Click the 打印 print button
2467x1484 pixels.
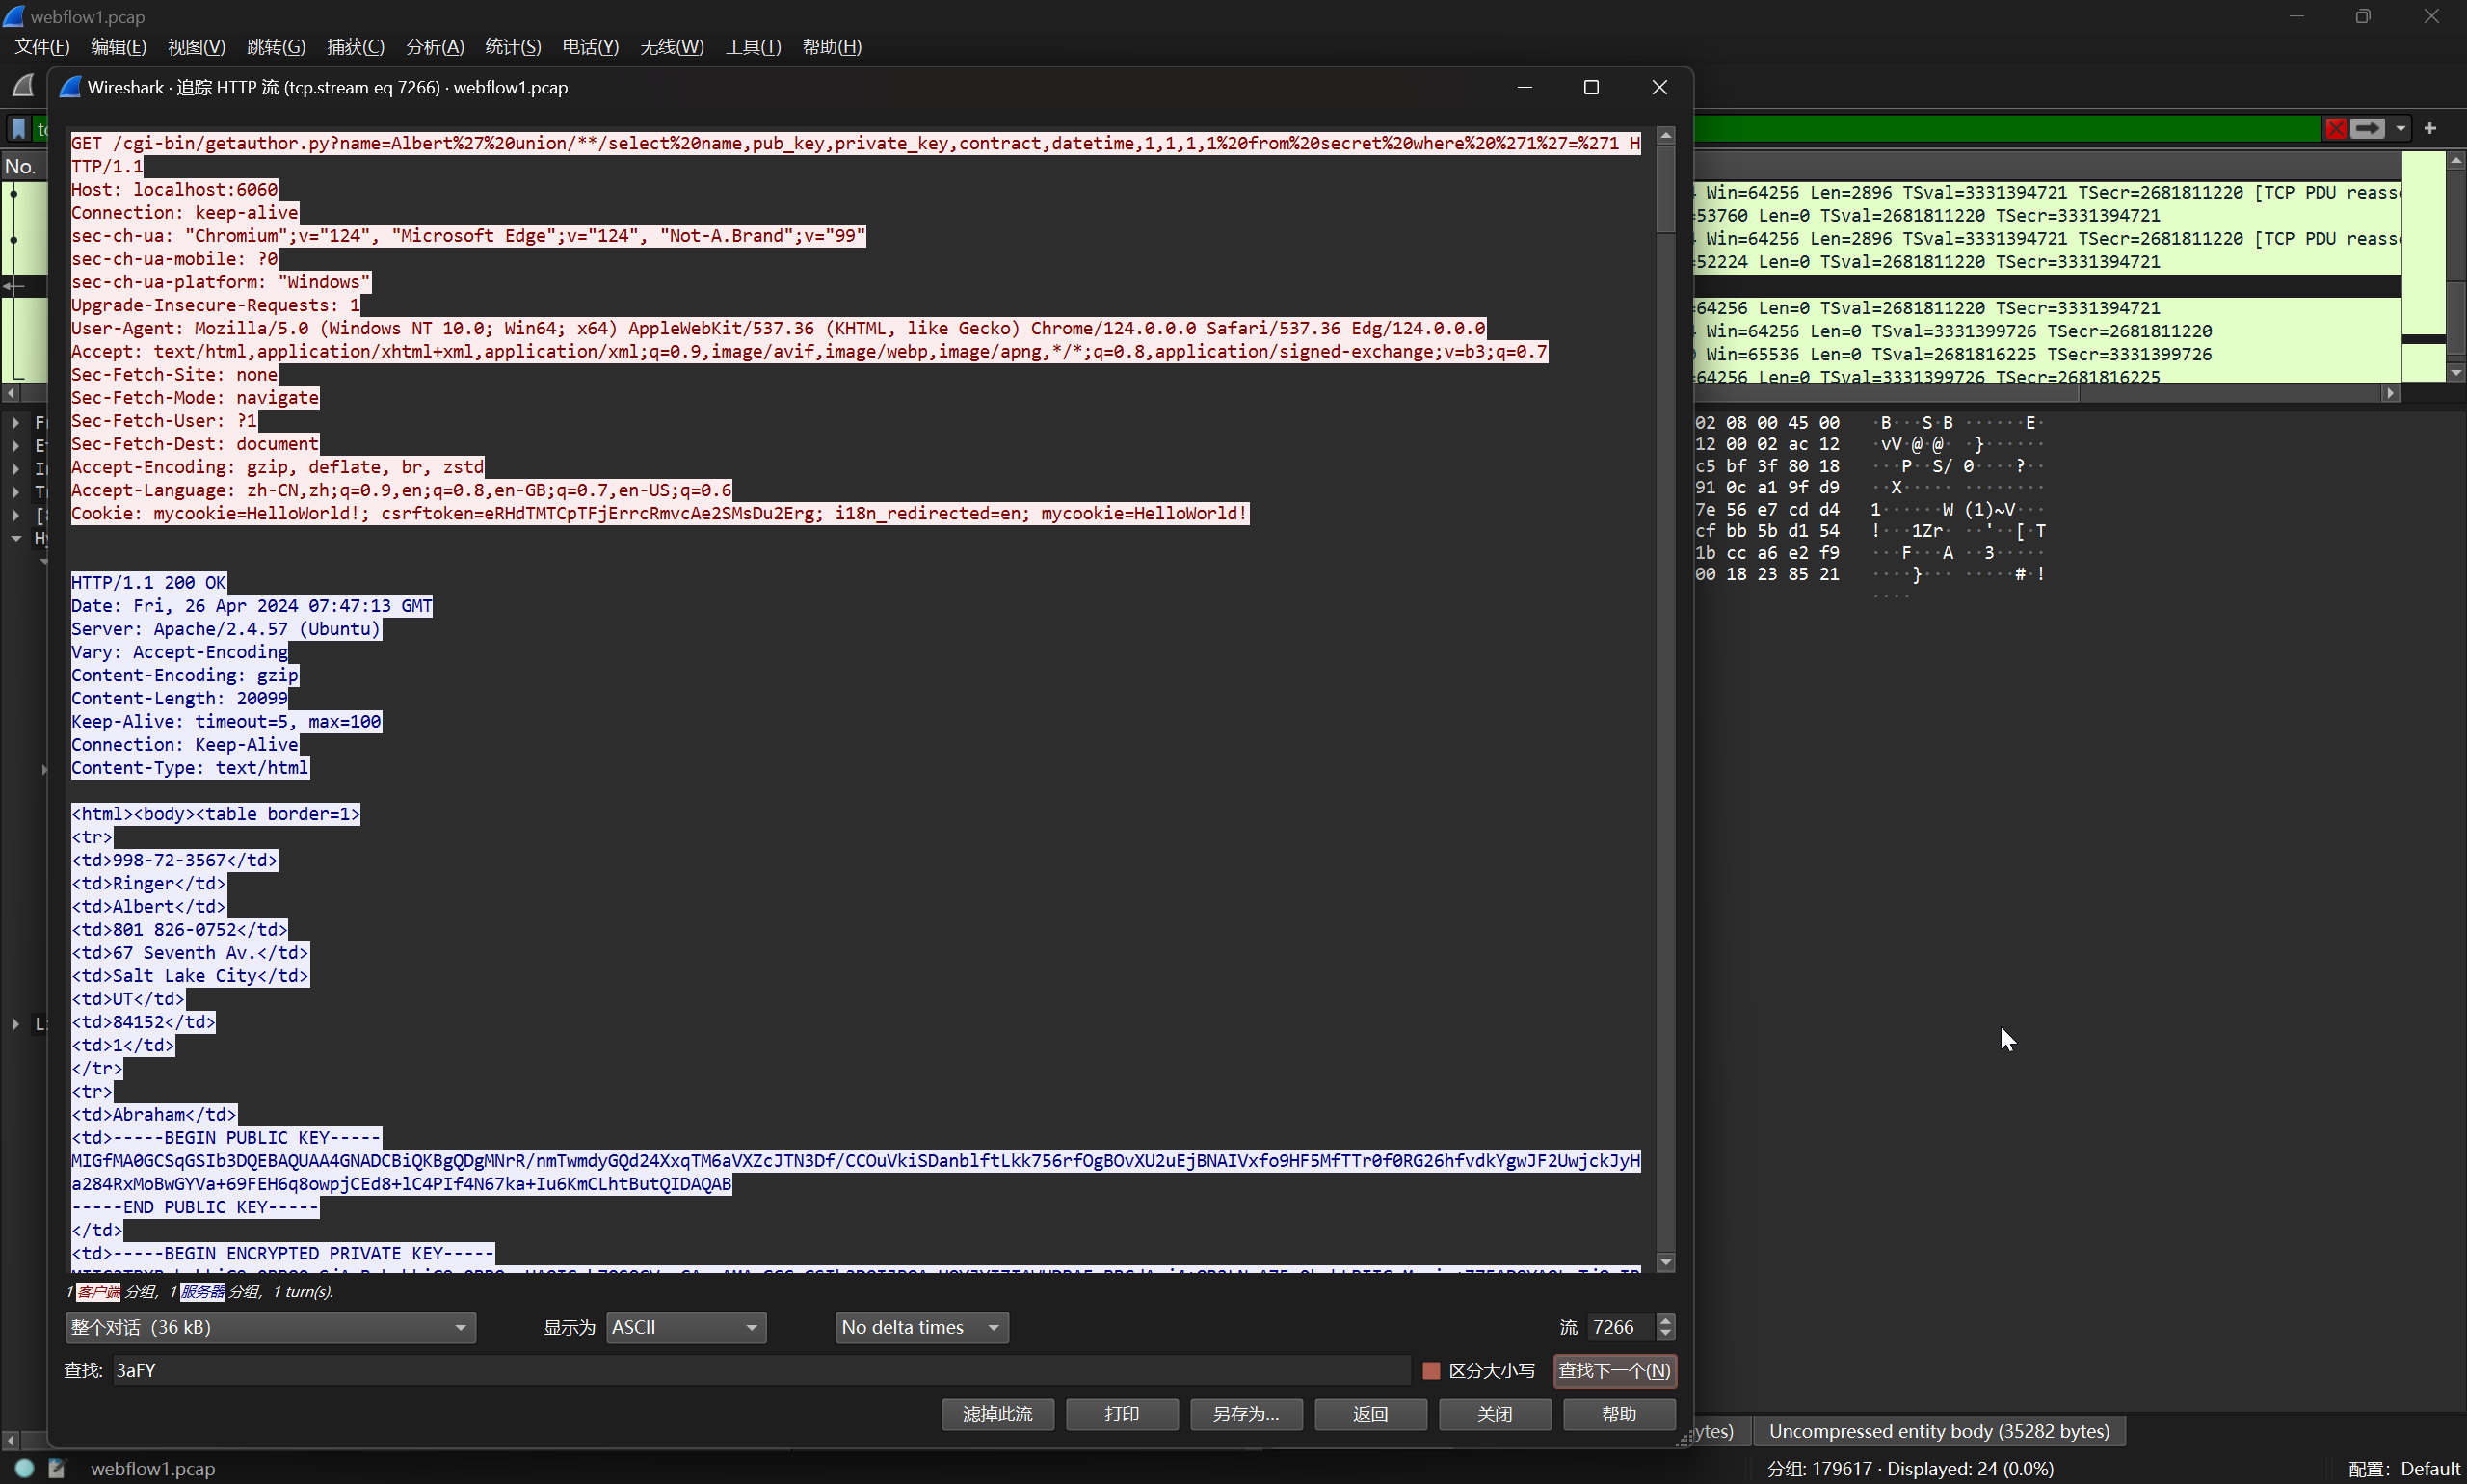(x=1122, y=1414)
